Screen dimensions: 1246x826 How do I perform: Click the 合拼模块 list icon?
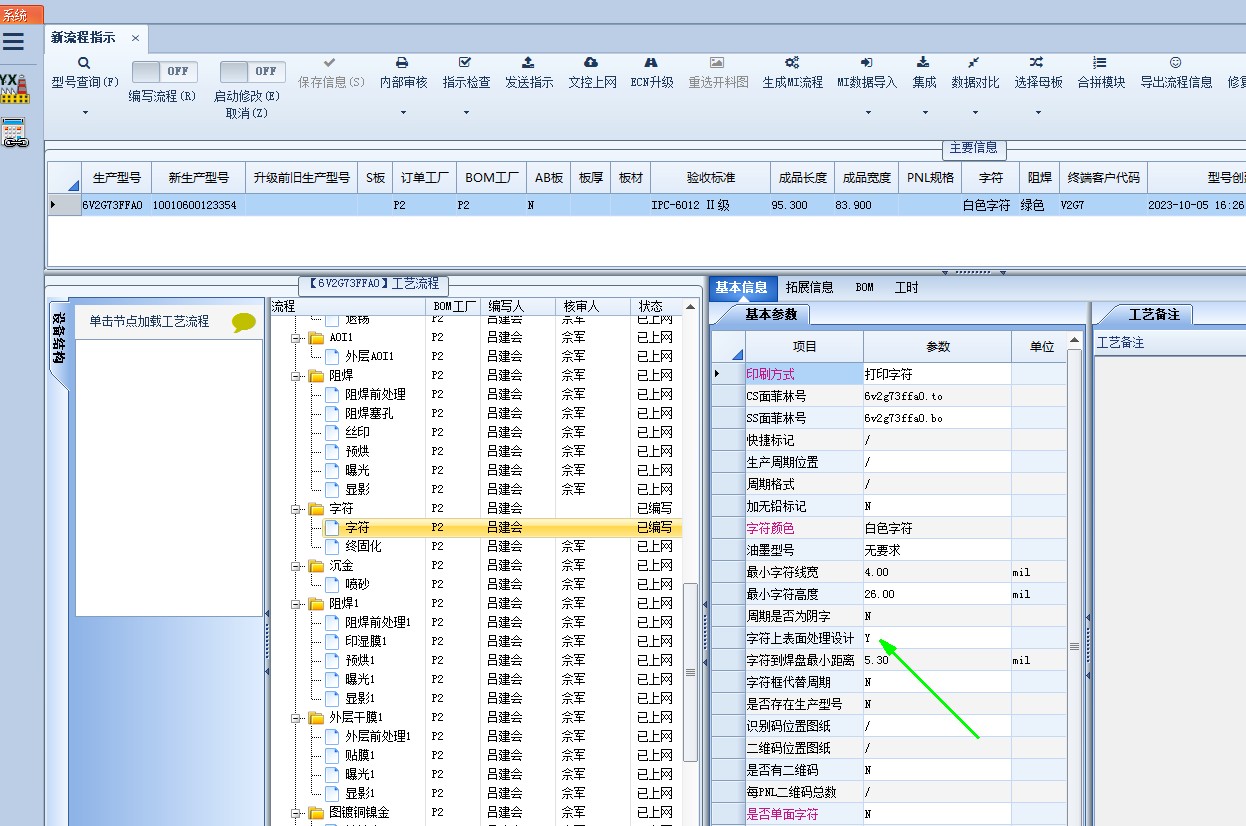point(1100,62)
